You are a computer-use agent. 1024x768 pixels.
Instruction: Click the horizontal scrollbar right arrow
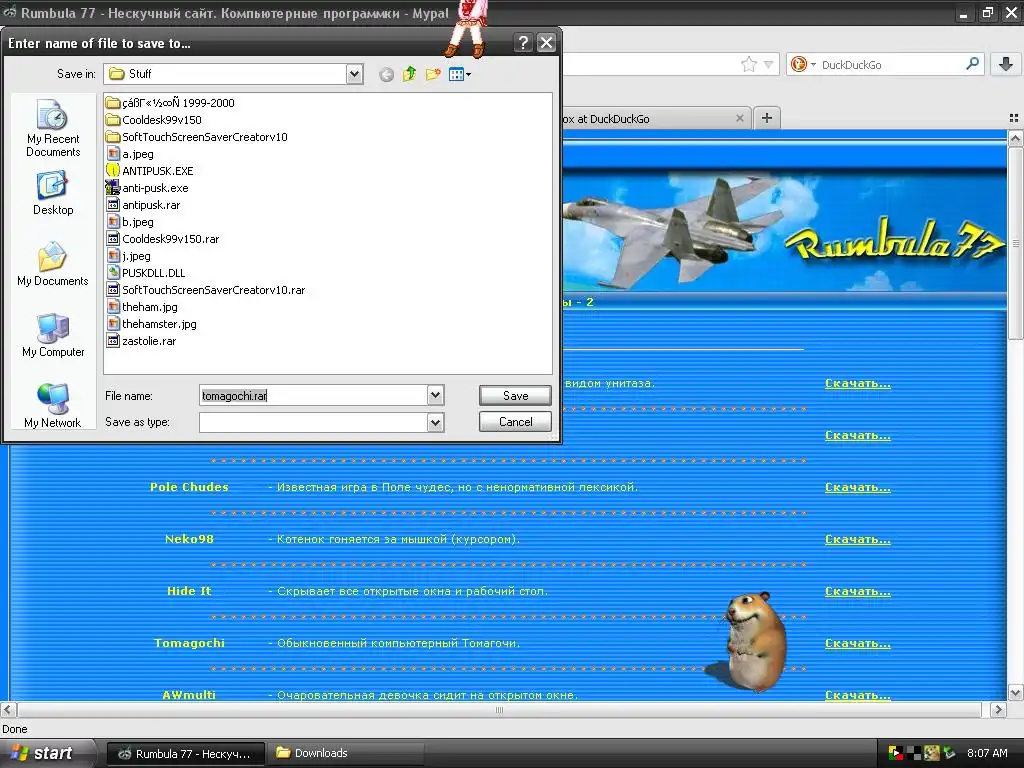click(998, 709)
